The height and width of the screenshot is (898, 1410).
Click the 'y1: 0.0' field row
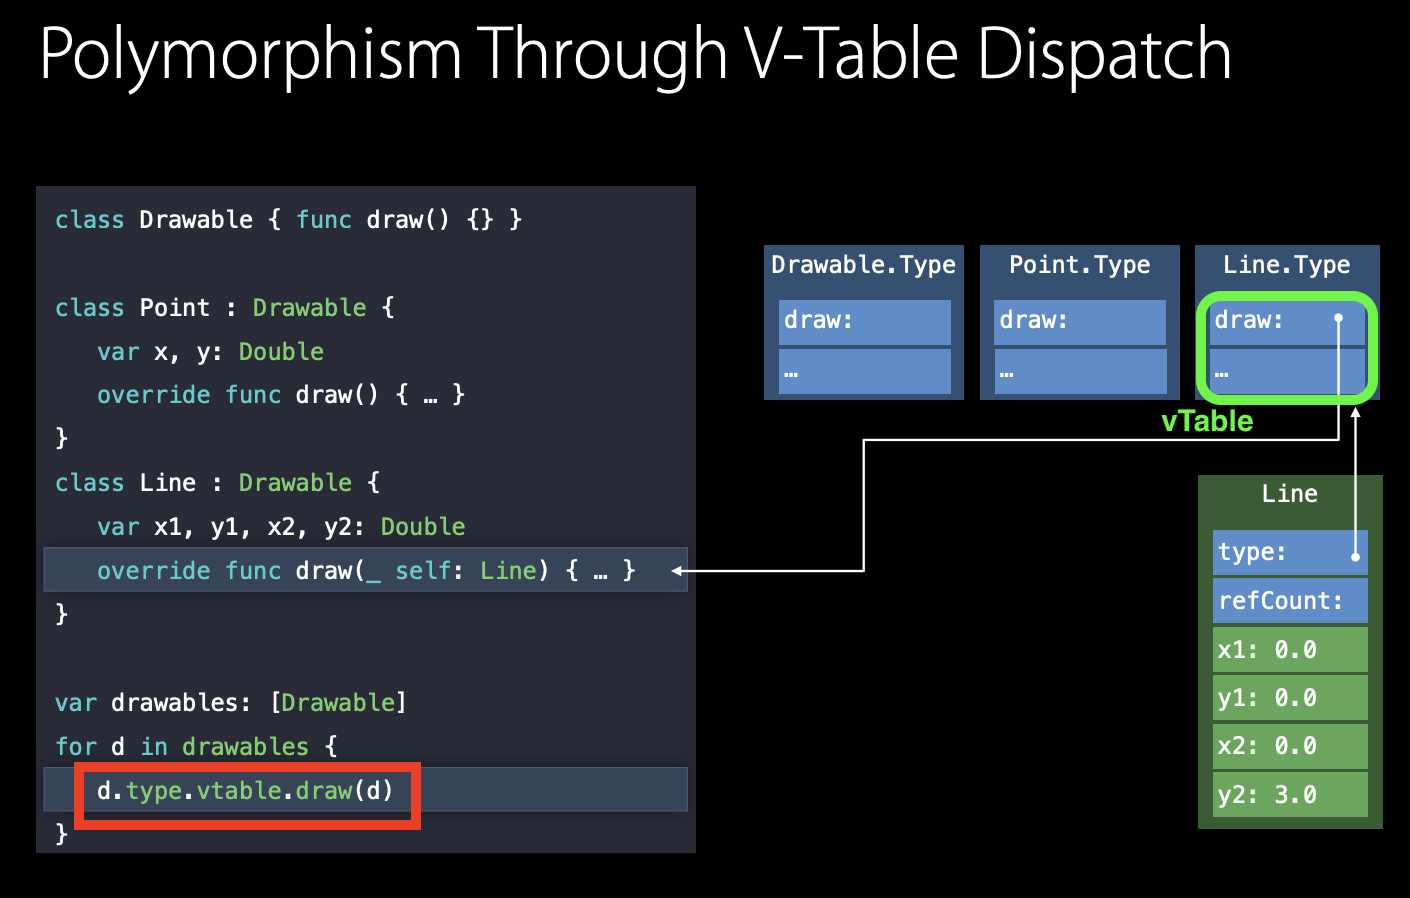tap(1290, 698)
